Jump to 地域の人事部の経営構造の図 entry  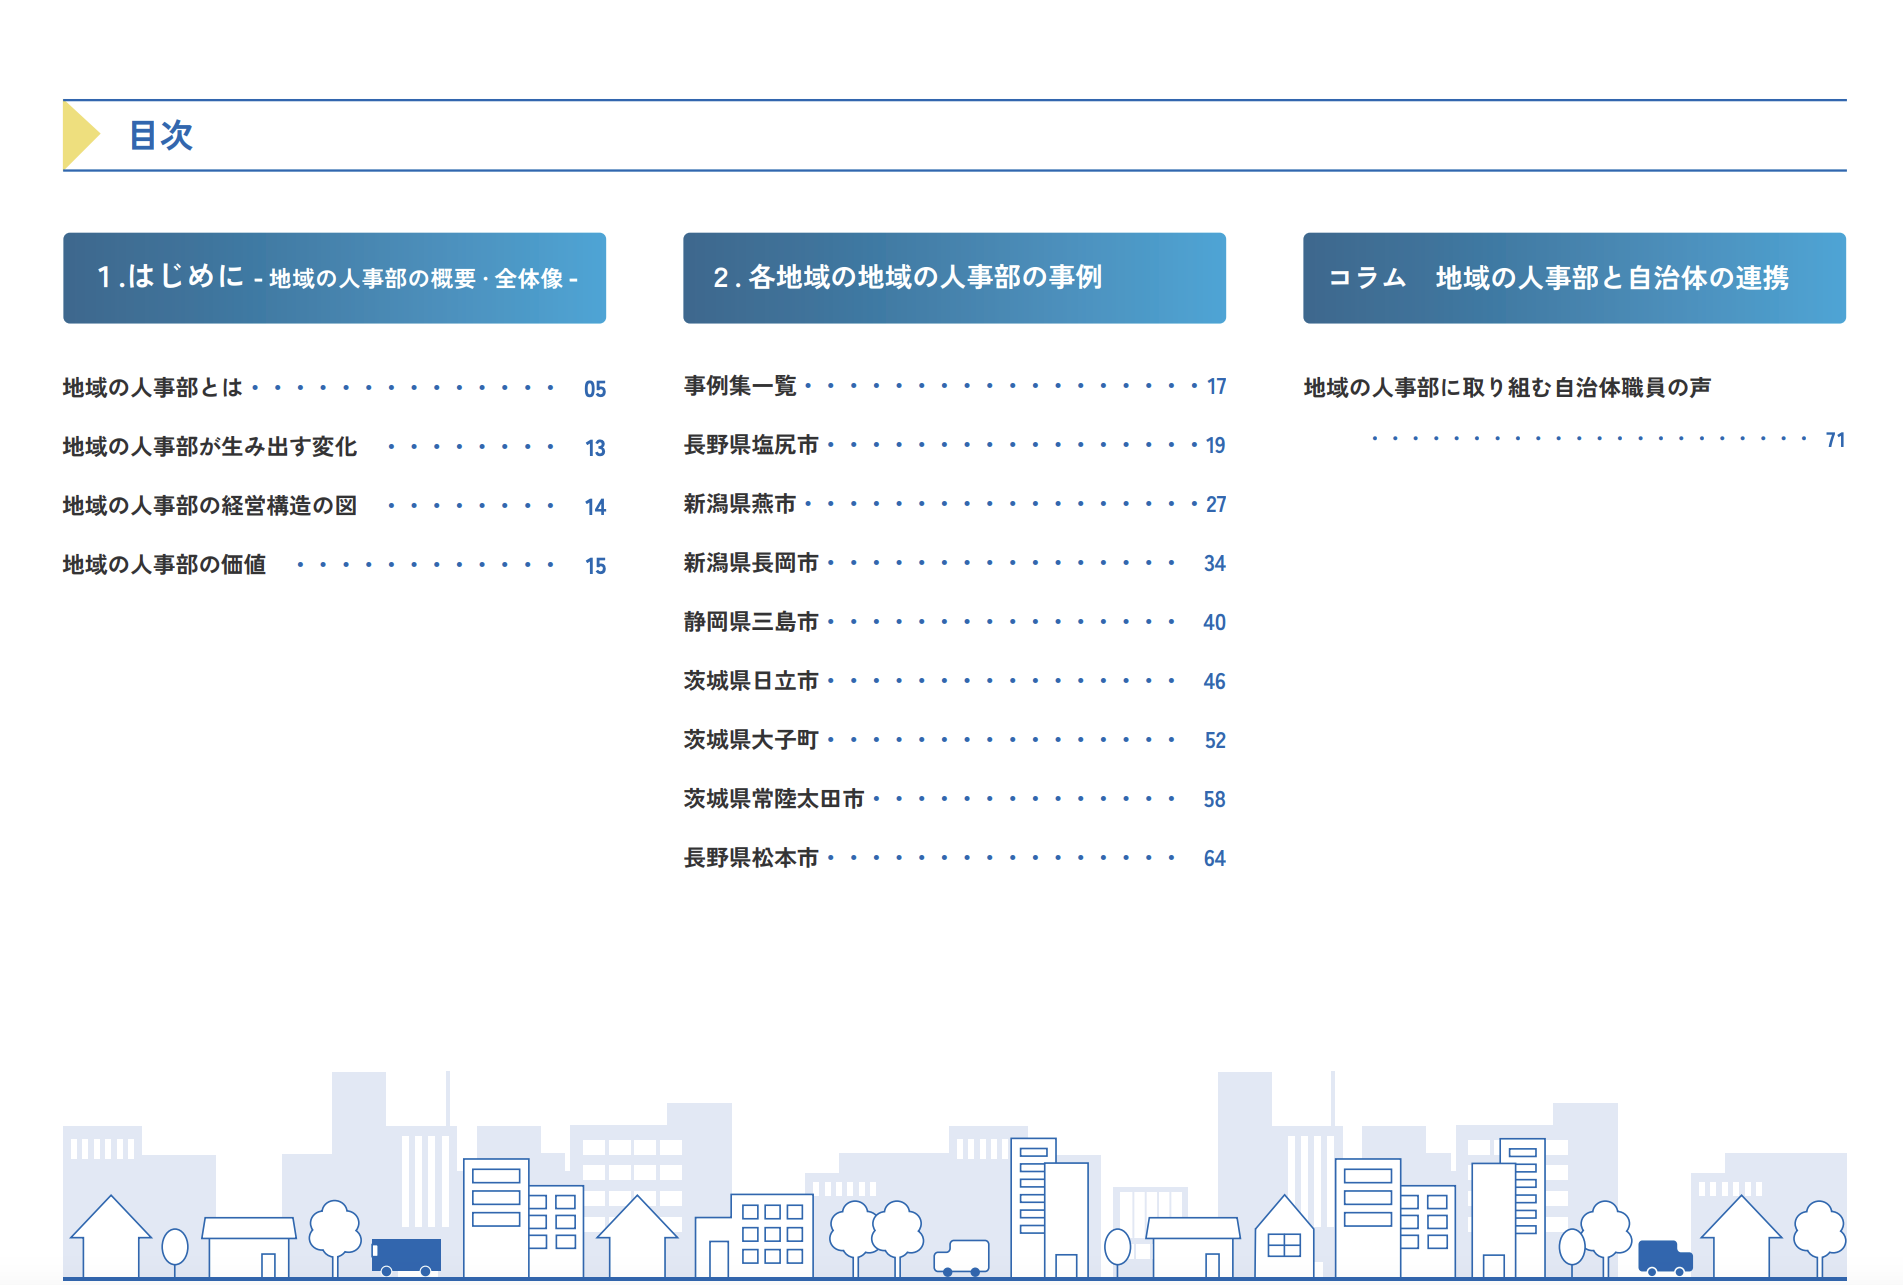pos(210,506)
